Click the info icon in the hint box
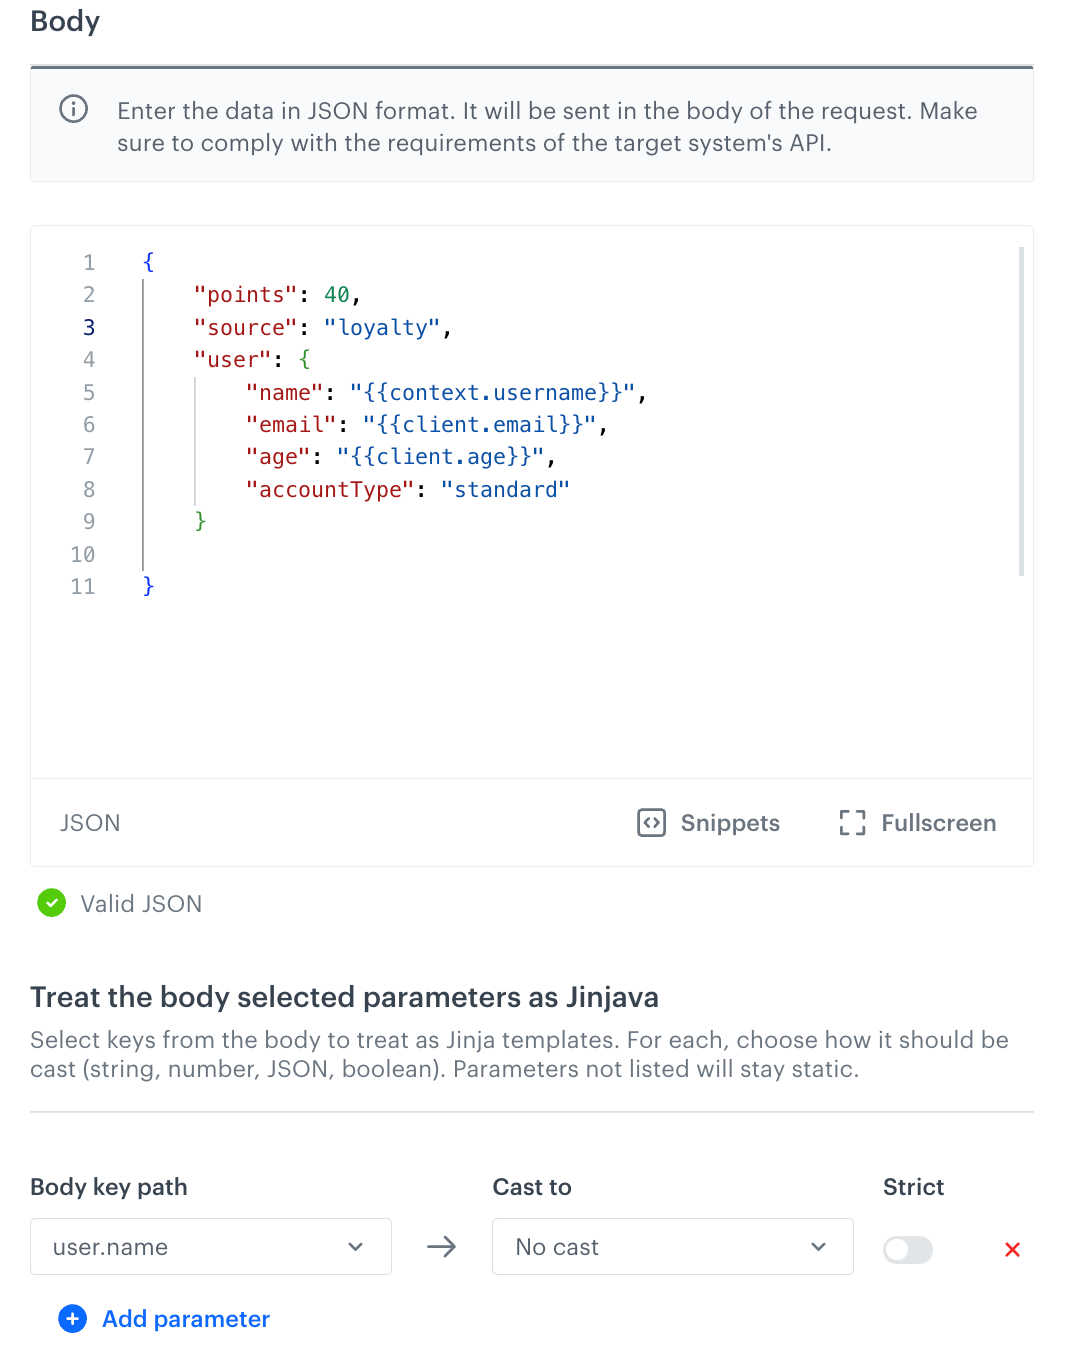Viewport: 1090px width, 1372px height. pyautogui.click(x=74, y=109)
